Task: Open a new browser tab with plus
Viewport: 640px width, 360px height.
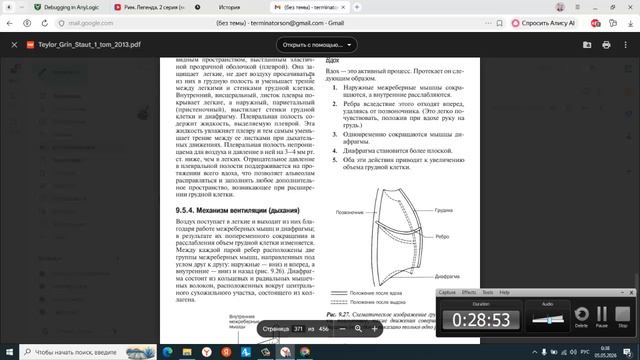Action: [x=357, y=7]
